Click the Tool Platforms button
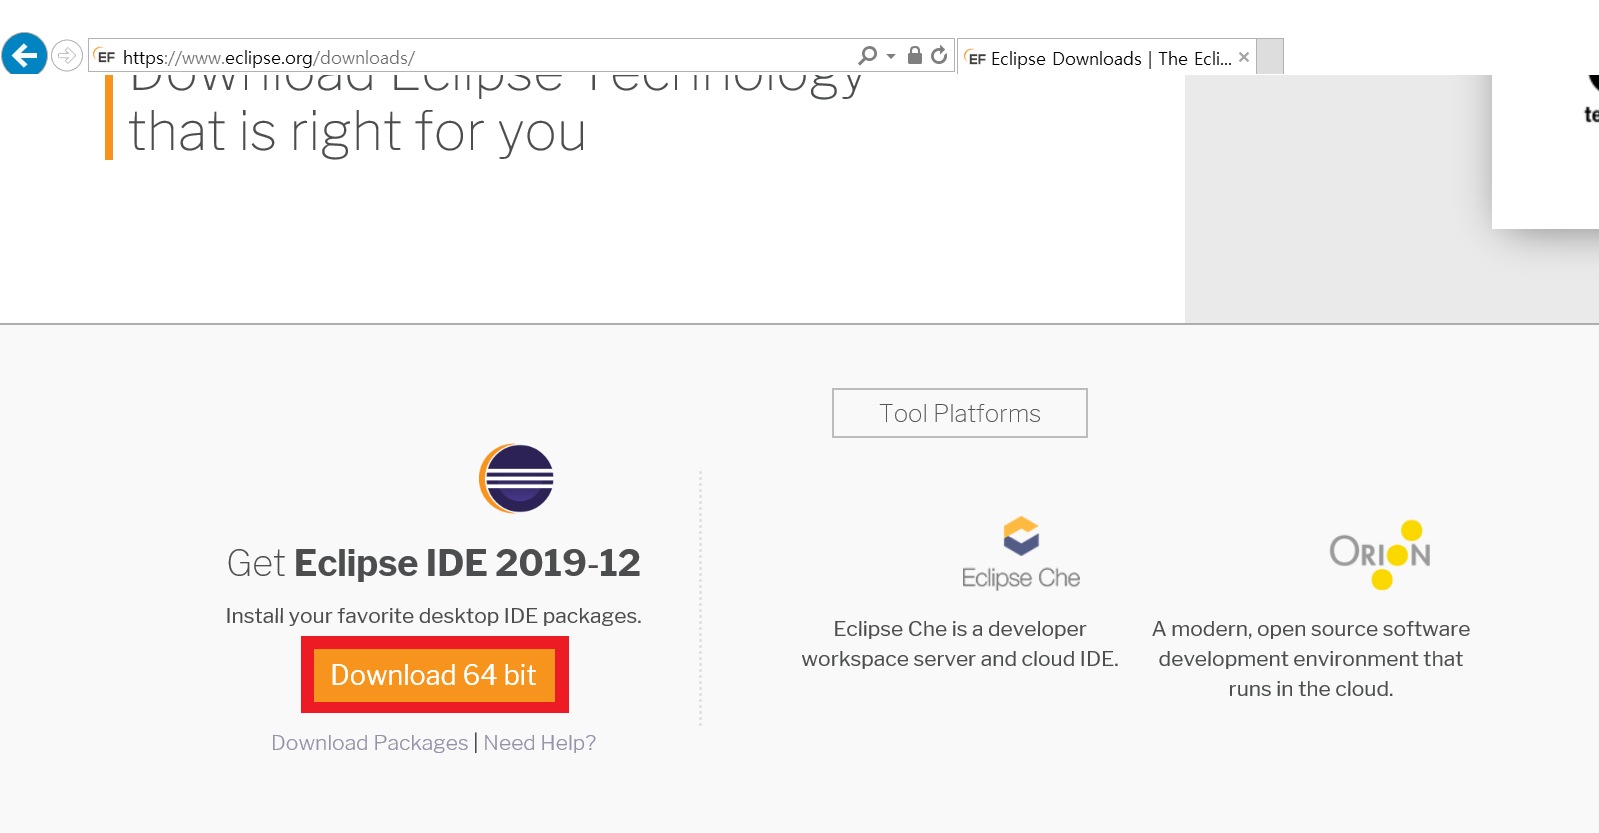Image resolution: width=1599 pixels, height=833 pixels. click(960, 413)
